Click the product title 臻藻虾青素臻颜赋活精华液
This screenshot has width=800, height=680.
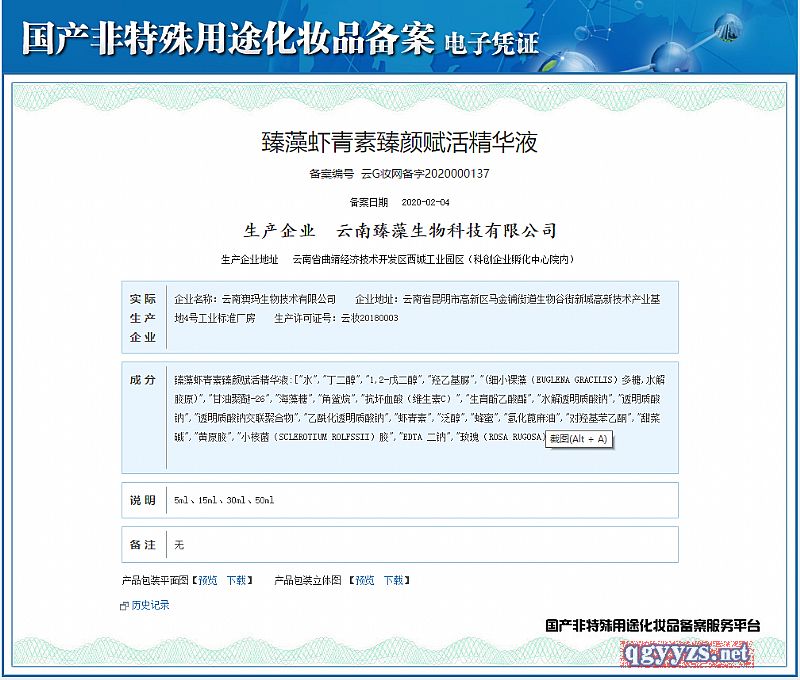click(399, 142)
